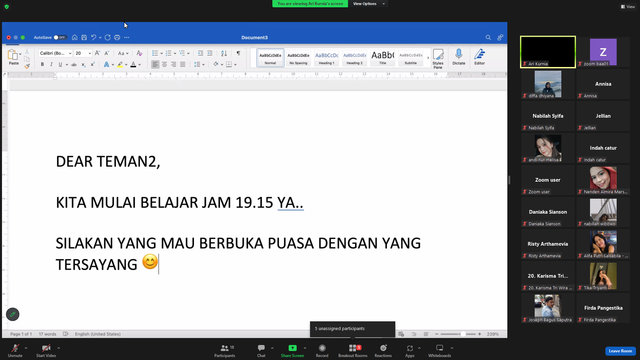Click the Paste clipboard icon

(x=13, y=55)
